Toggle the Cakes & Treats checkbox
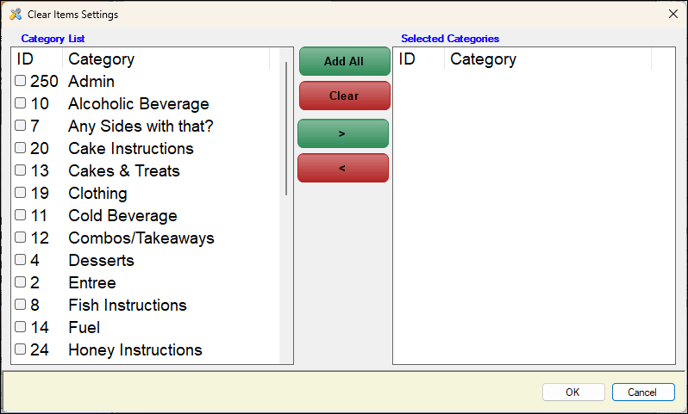 point(20,171)
